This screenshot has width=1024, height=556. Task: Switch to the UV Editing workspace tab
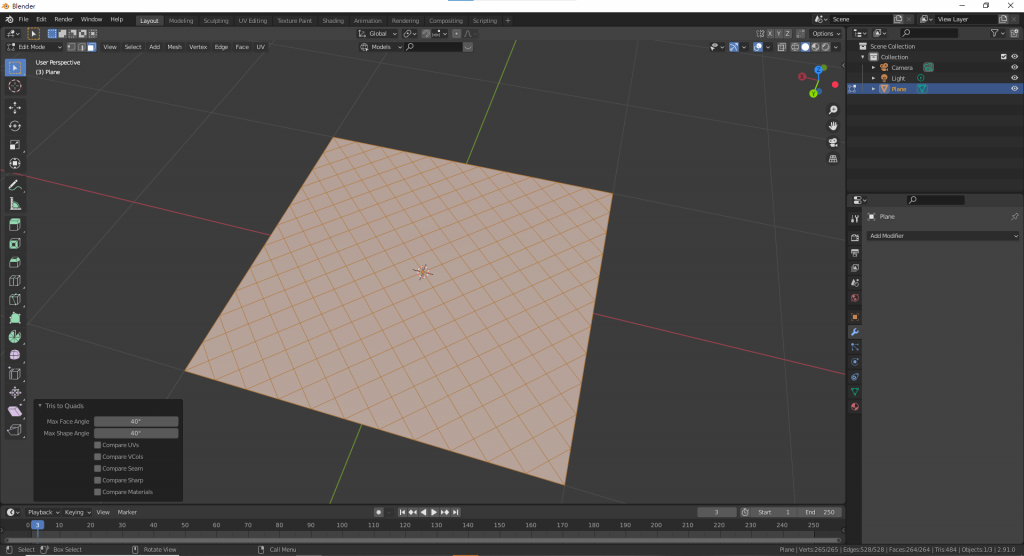click(253, 20)
